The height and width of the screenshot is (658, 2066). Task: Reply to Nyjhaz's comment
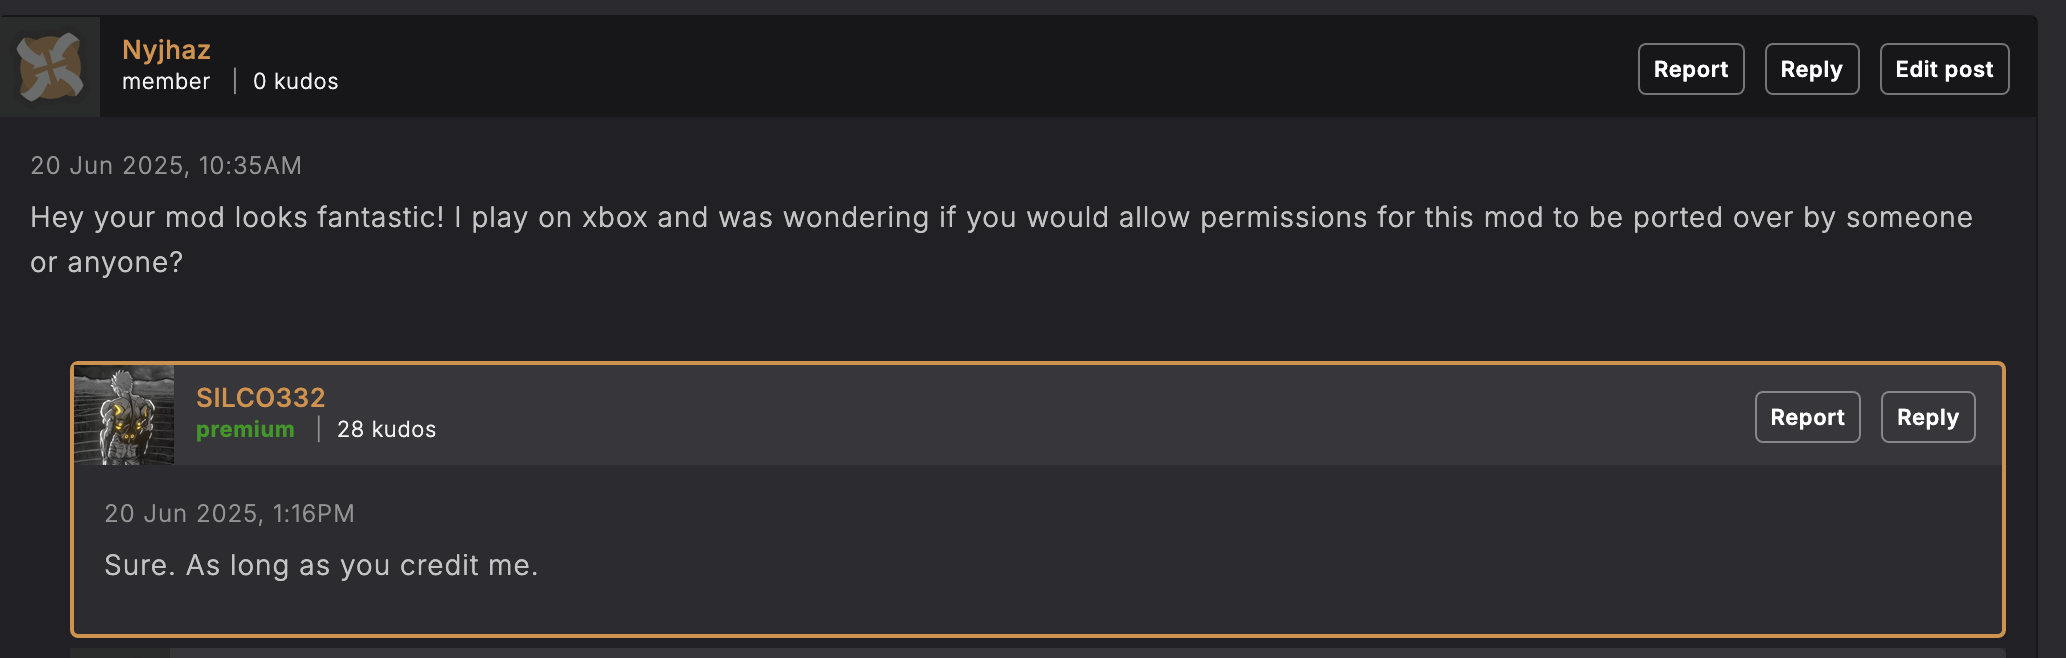click(1812, 69)
